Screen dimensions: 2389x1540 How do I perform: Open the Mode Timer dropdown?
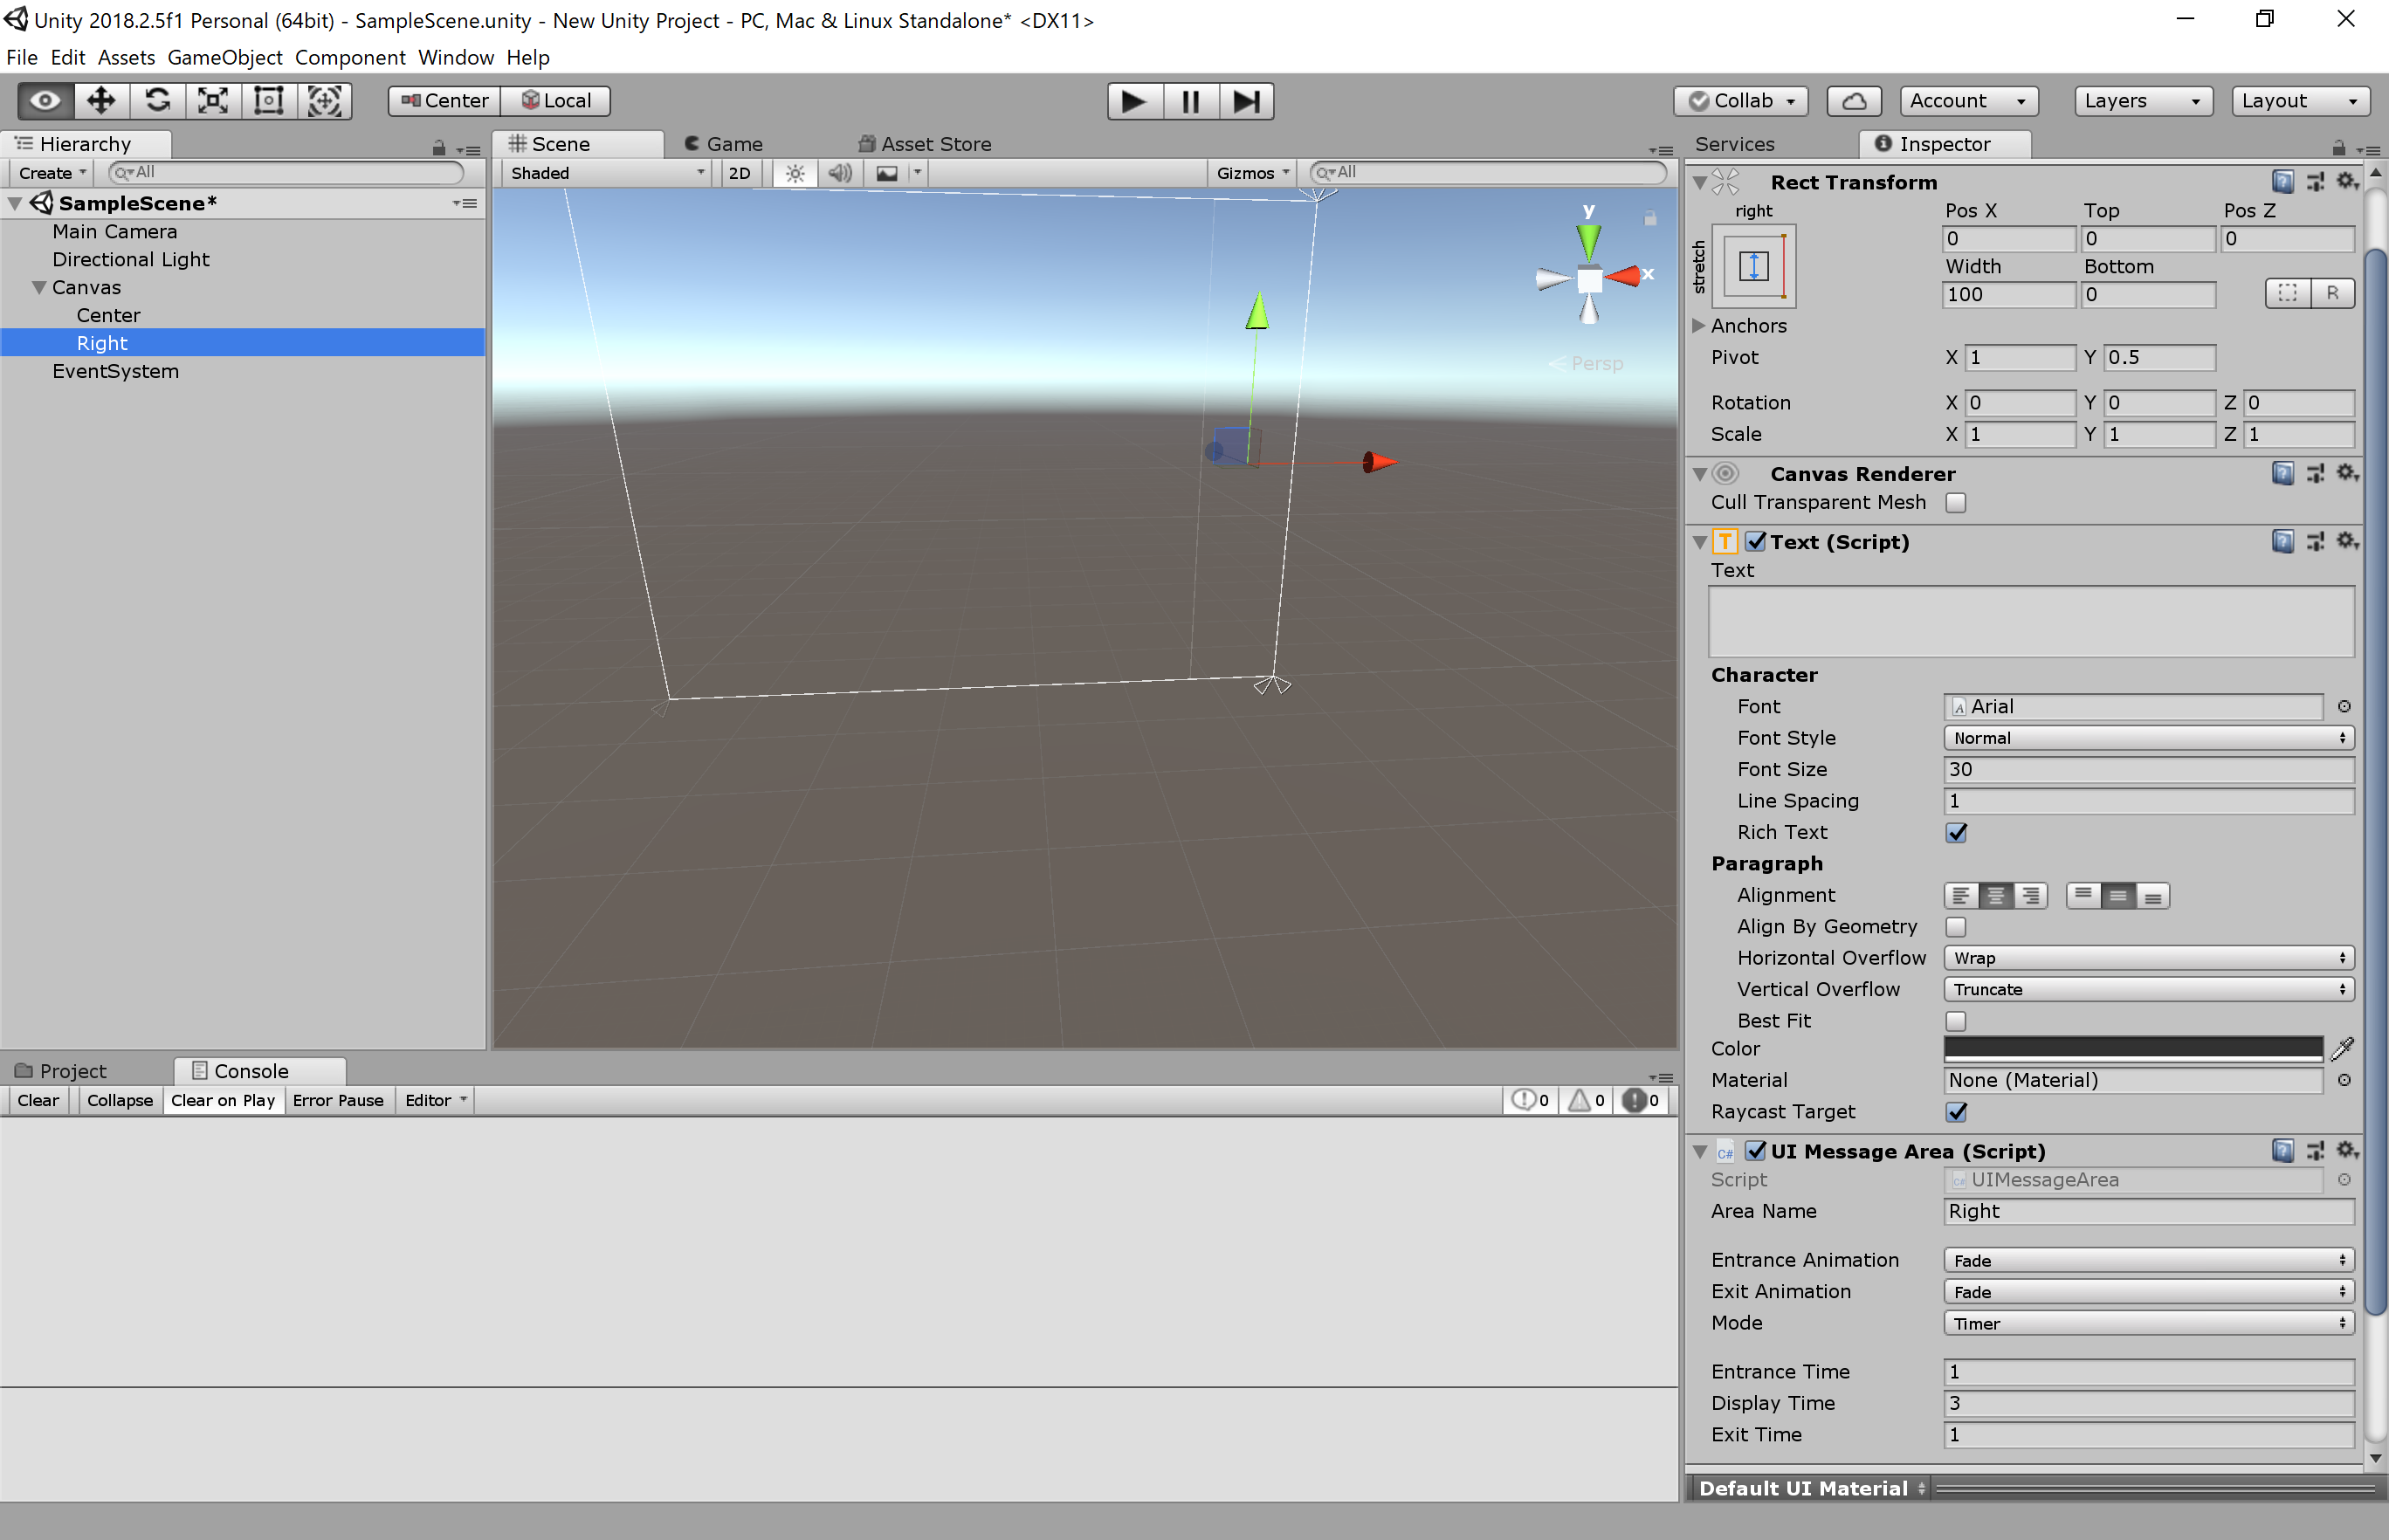2148,1323
